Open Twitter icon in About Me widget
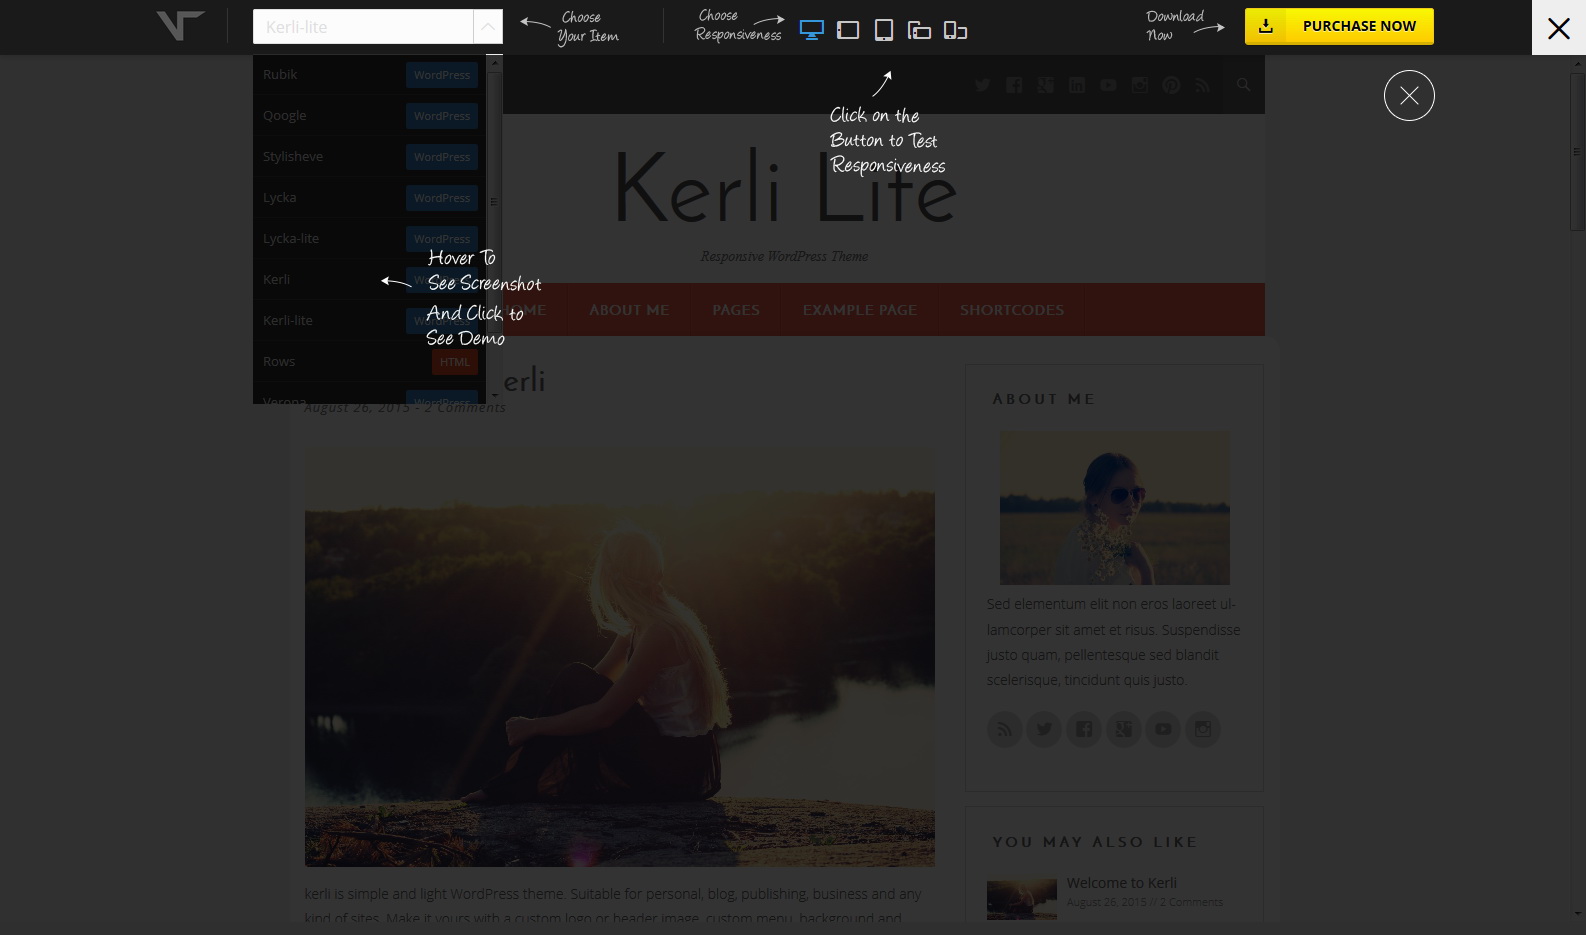 (1044, 729)
